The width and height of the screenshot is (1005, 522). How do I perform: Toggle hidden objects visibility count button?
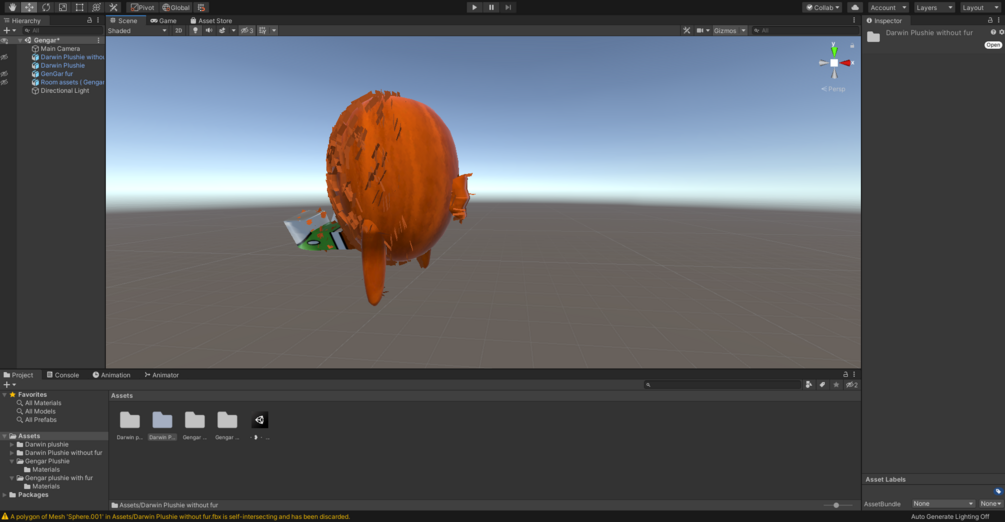(x=247, y=30)
